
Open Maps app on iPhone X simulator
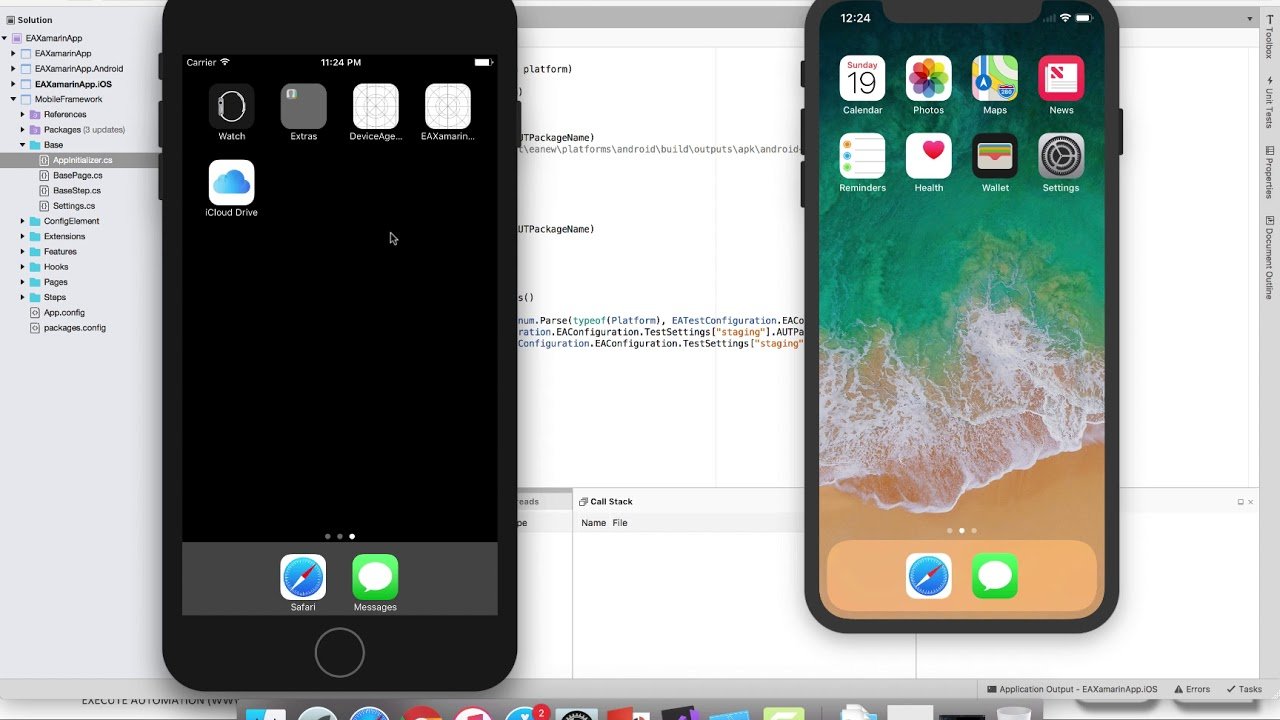(x=995, y=78)
